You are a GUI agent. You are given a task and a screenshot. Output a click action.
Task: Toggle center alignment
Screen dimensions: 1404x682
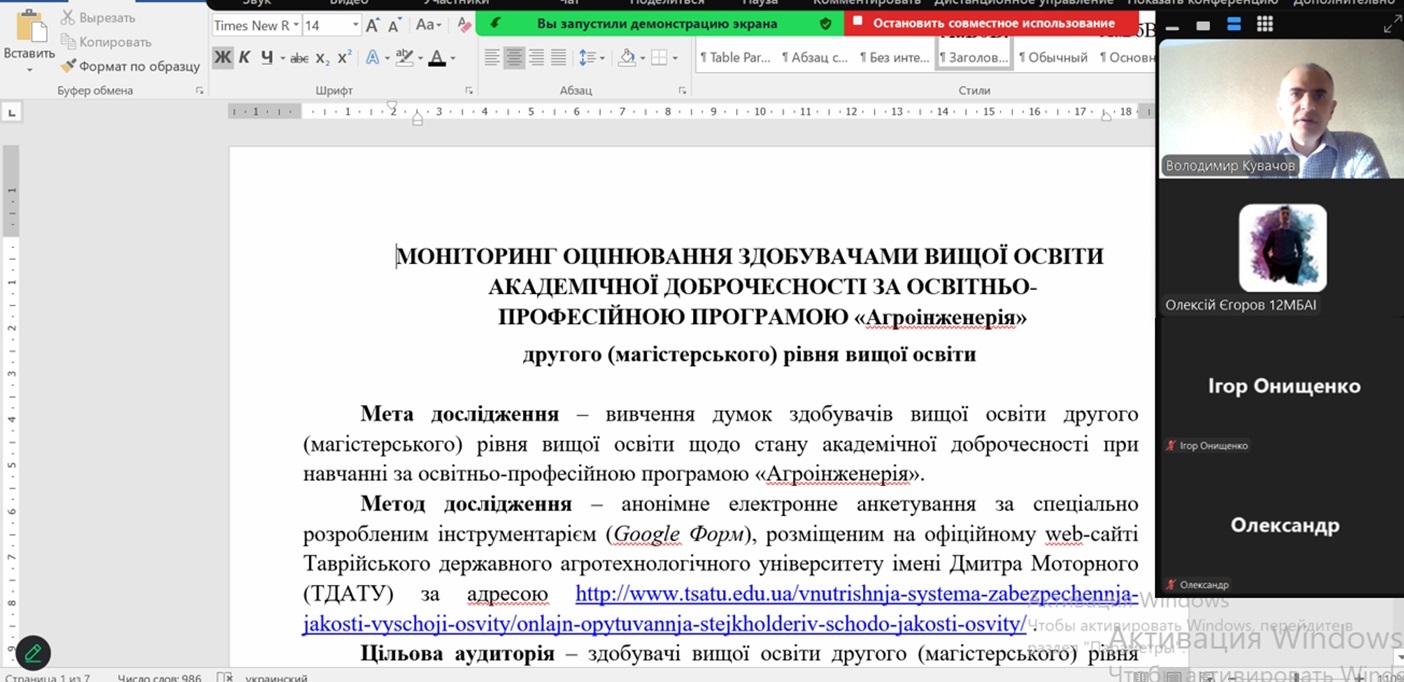tap(514, 58)
